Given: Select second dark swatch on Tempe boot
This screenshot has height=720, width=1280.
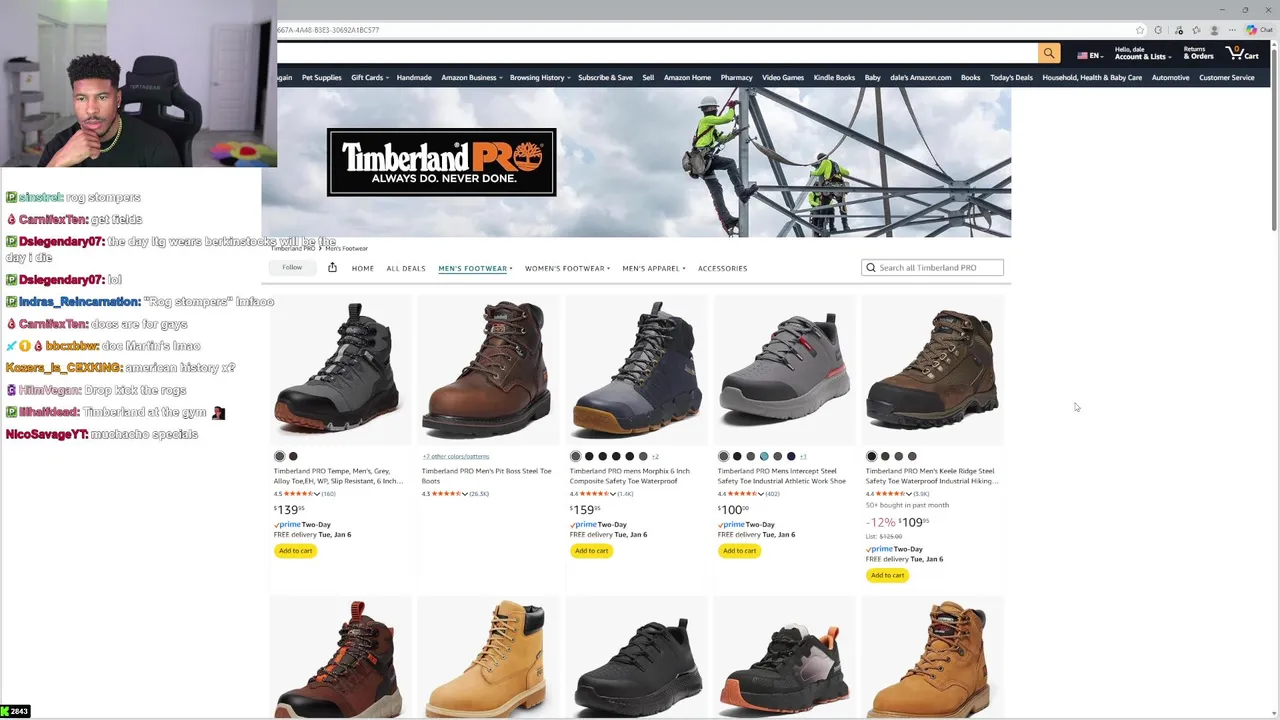Looking at the screenshot, I should (293, 456).
